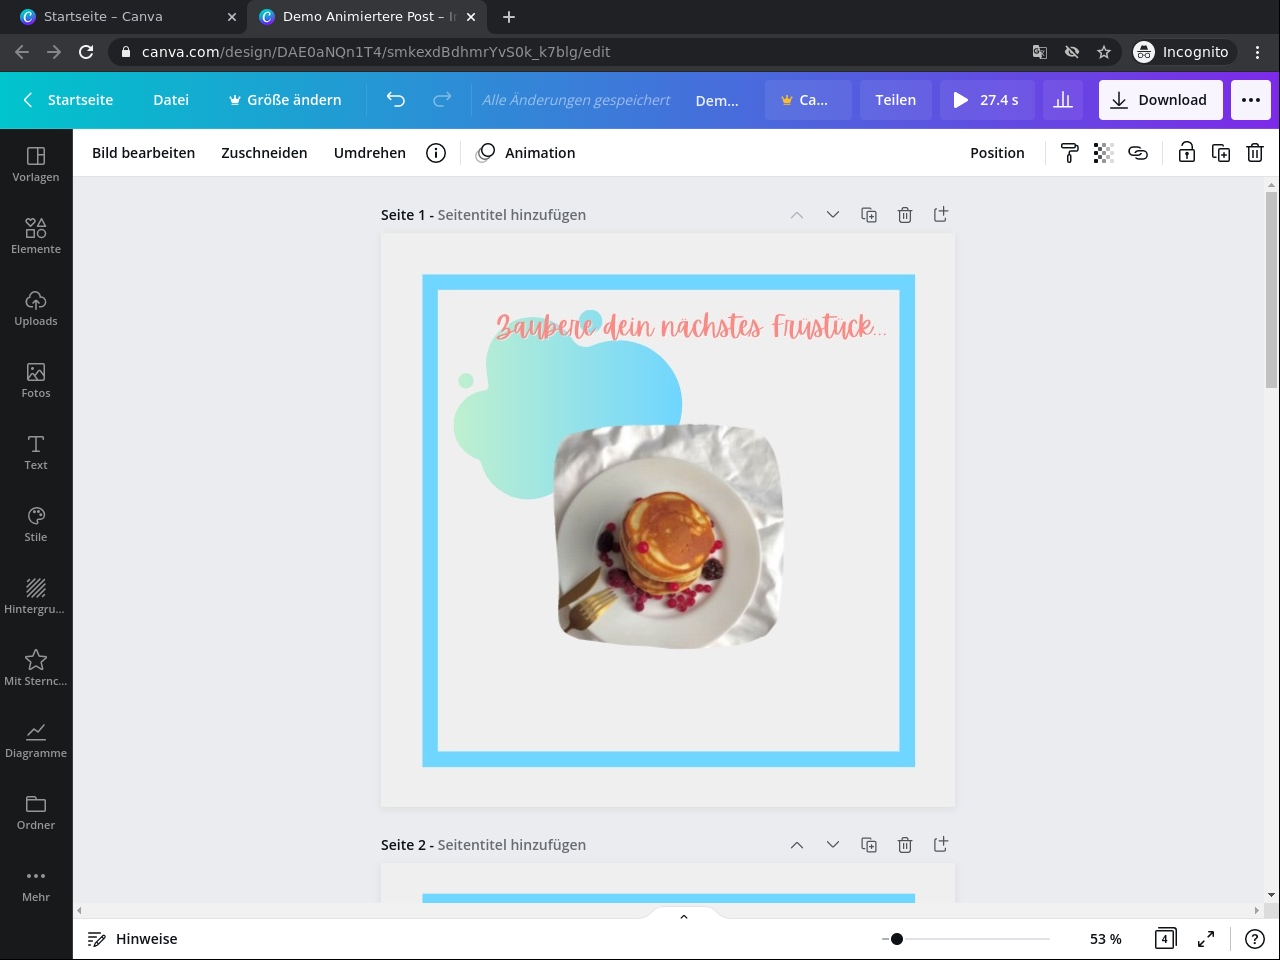Open the Datei file menu
The height and width of the screenshot is (960, 1280).
[x=171, y=100]
